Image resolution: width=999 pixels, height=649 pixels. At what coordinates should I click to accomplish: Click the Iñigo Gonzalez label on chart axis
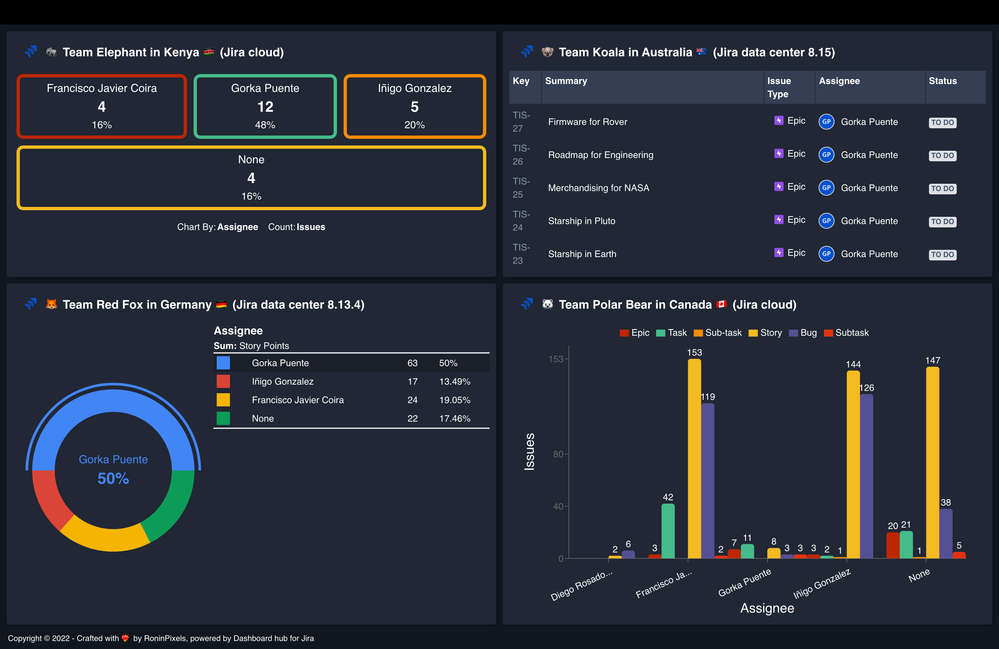click(822, 584)
